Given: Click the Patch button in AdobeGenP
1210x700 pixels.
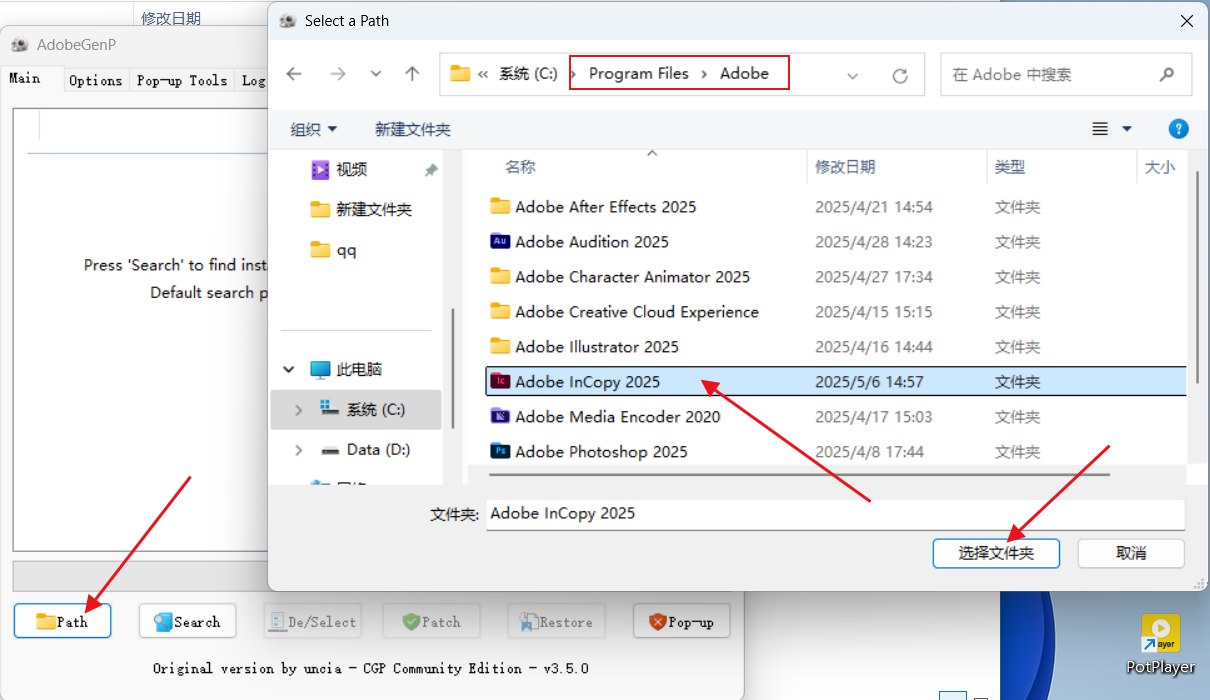Looking at the screenshot, I should [432, 621].
